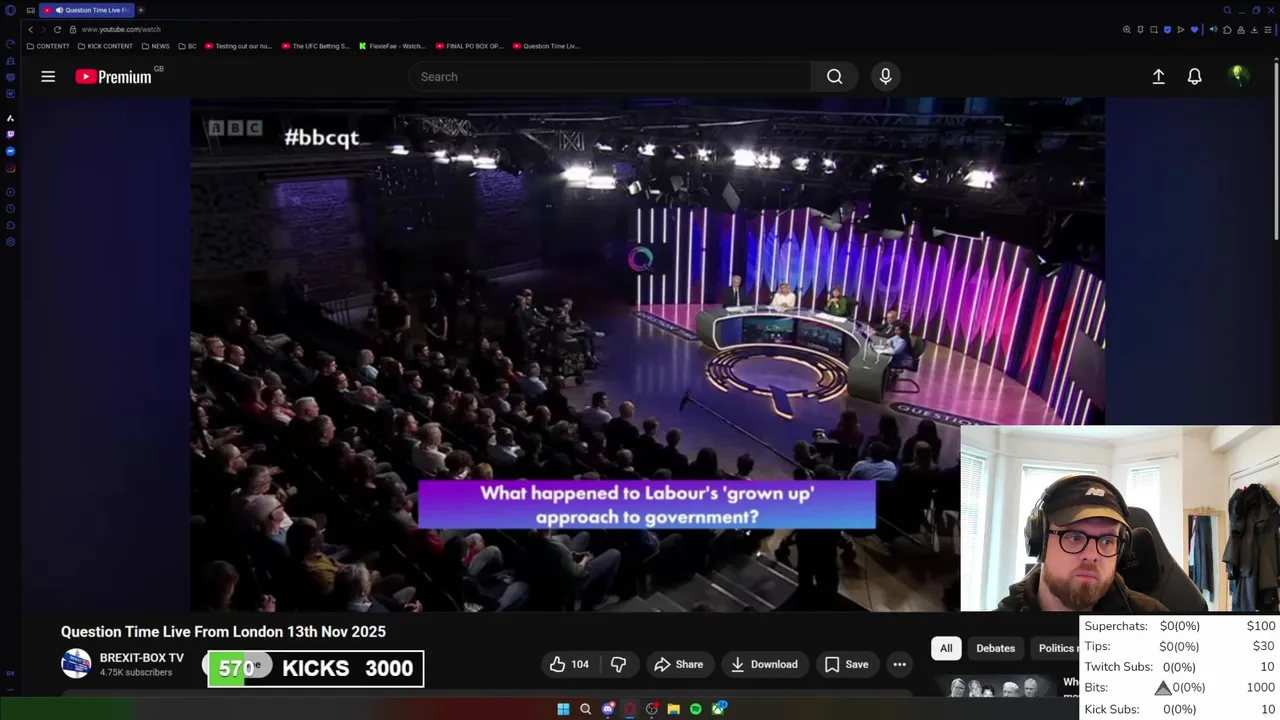Open 'The UFC Betting S...' bookmark
This screenshot has width=1280, height=720.
click(x=315, y=46)
